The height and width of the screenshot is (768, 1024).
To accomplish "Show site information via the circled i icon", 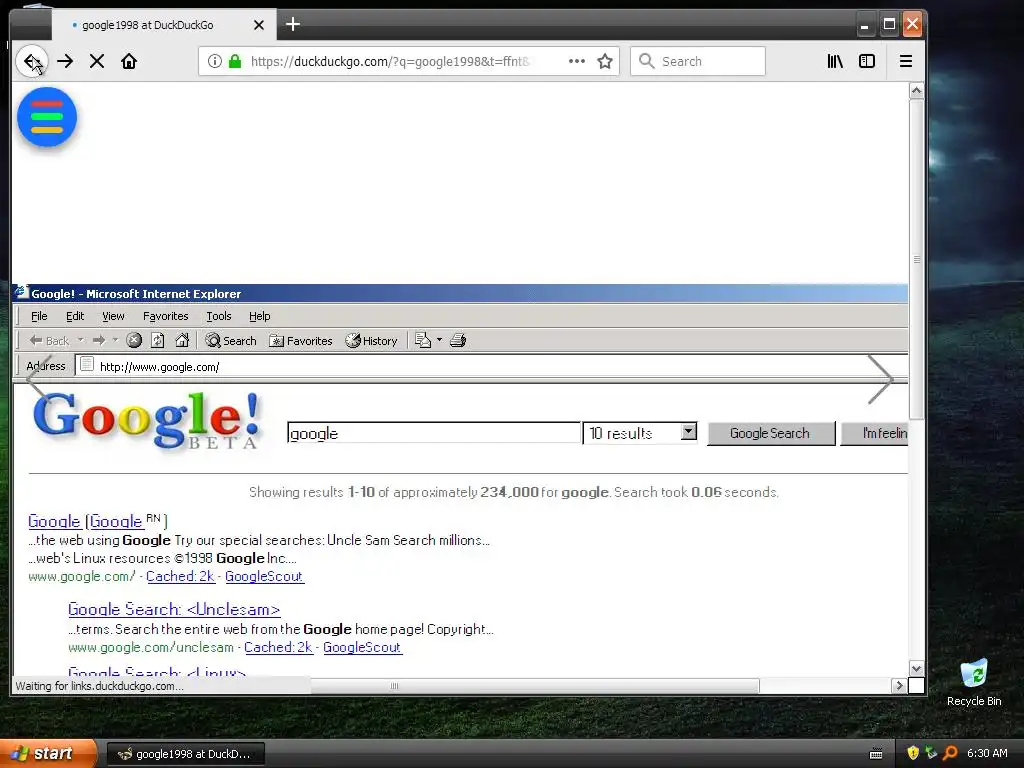I will 214,61.
